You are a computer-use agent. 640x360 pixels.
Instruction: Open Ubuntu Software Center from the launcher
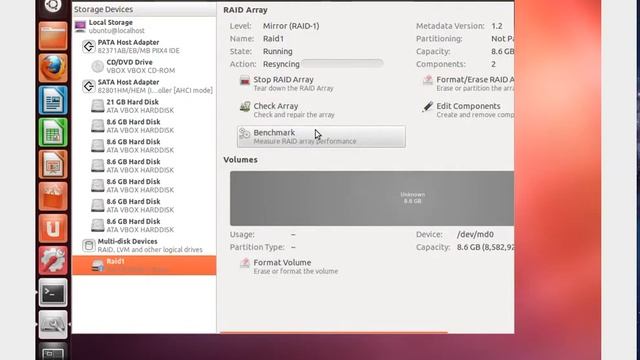pyautogui.click(x=53, y=196)
